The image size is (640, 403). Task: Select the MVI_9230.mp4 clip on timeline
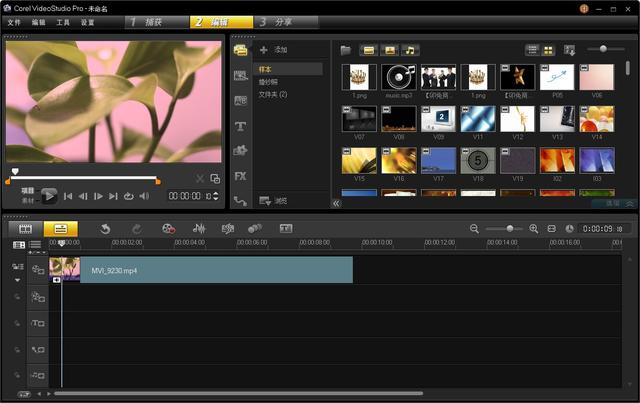(x=201, y=270)
